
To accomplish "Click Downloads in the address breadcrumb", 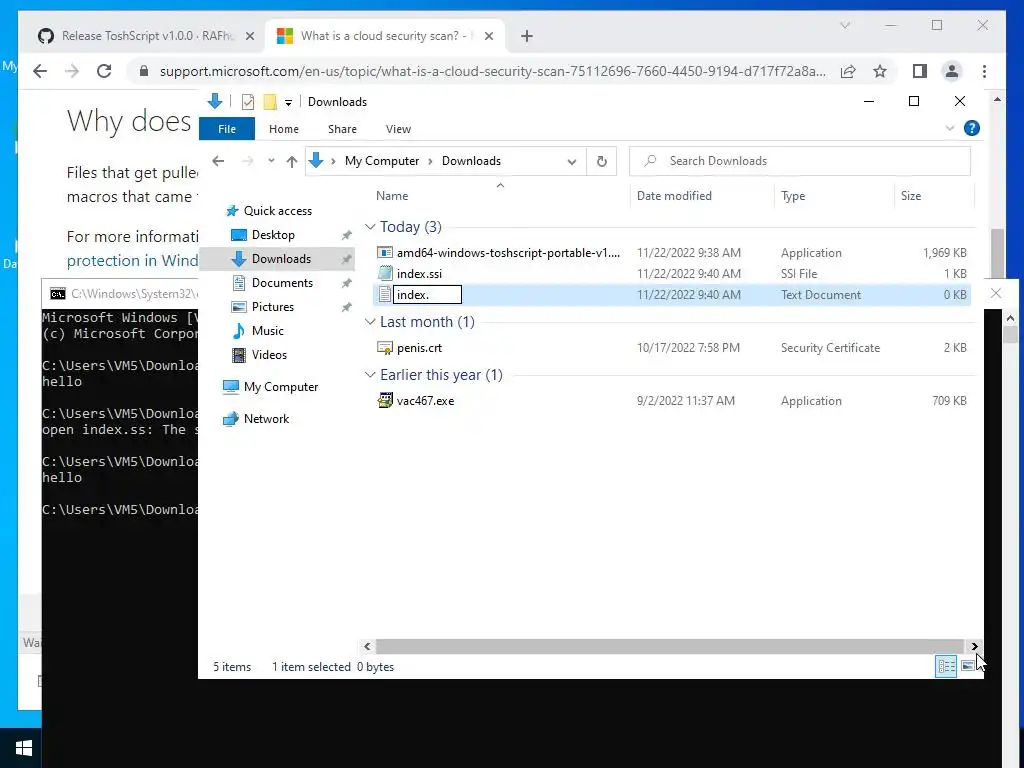I will (x=471, y=161).
